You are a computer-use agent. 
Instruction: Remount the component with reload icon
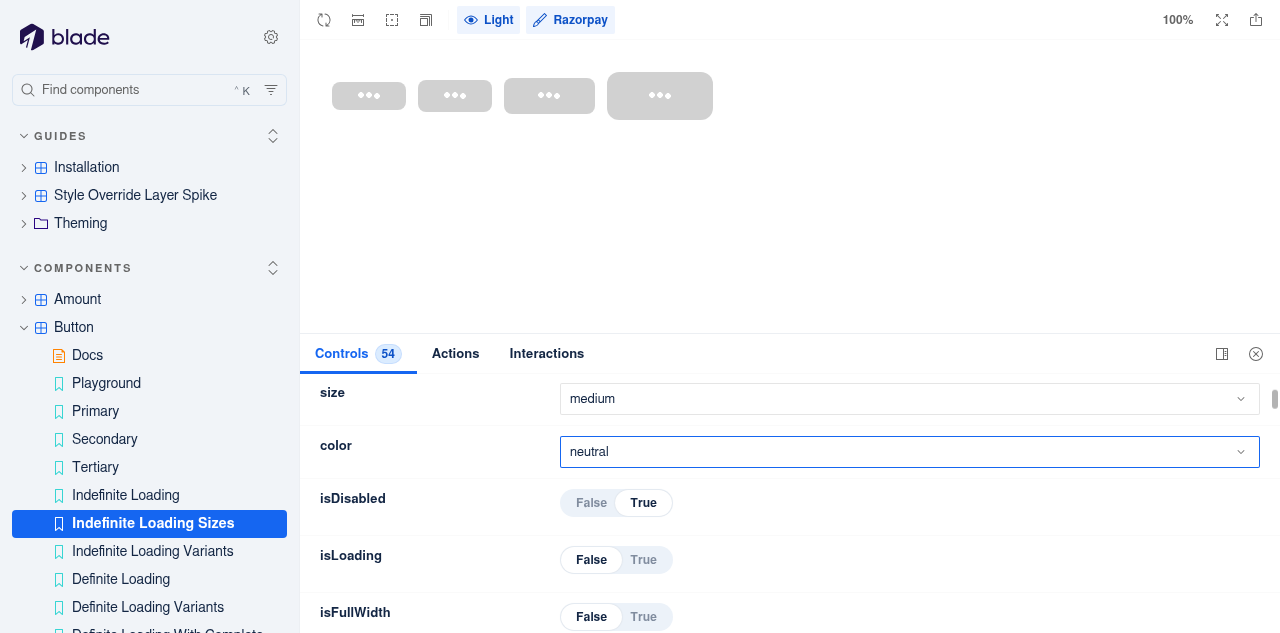point(324,20)
